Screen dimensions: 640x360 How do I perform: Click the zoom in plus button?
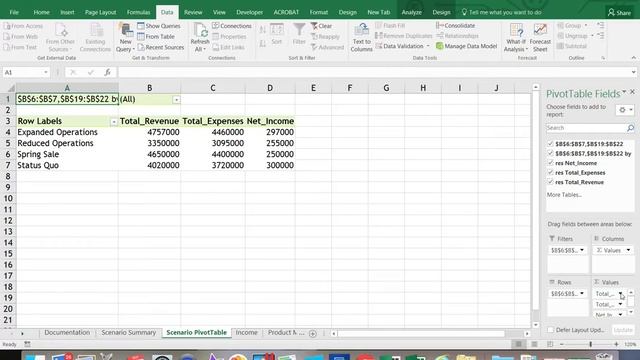coord(616,344)
